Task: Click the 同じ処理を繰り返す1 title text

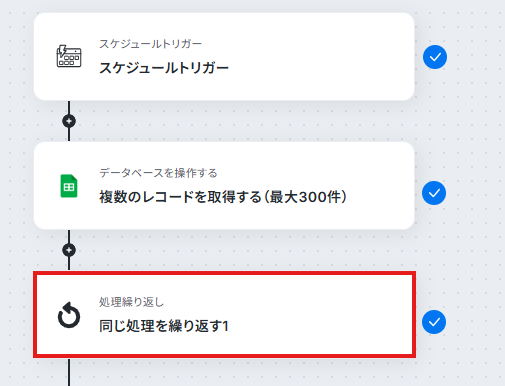Action: (164, 326)
